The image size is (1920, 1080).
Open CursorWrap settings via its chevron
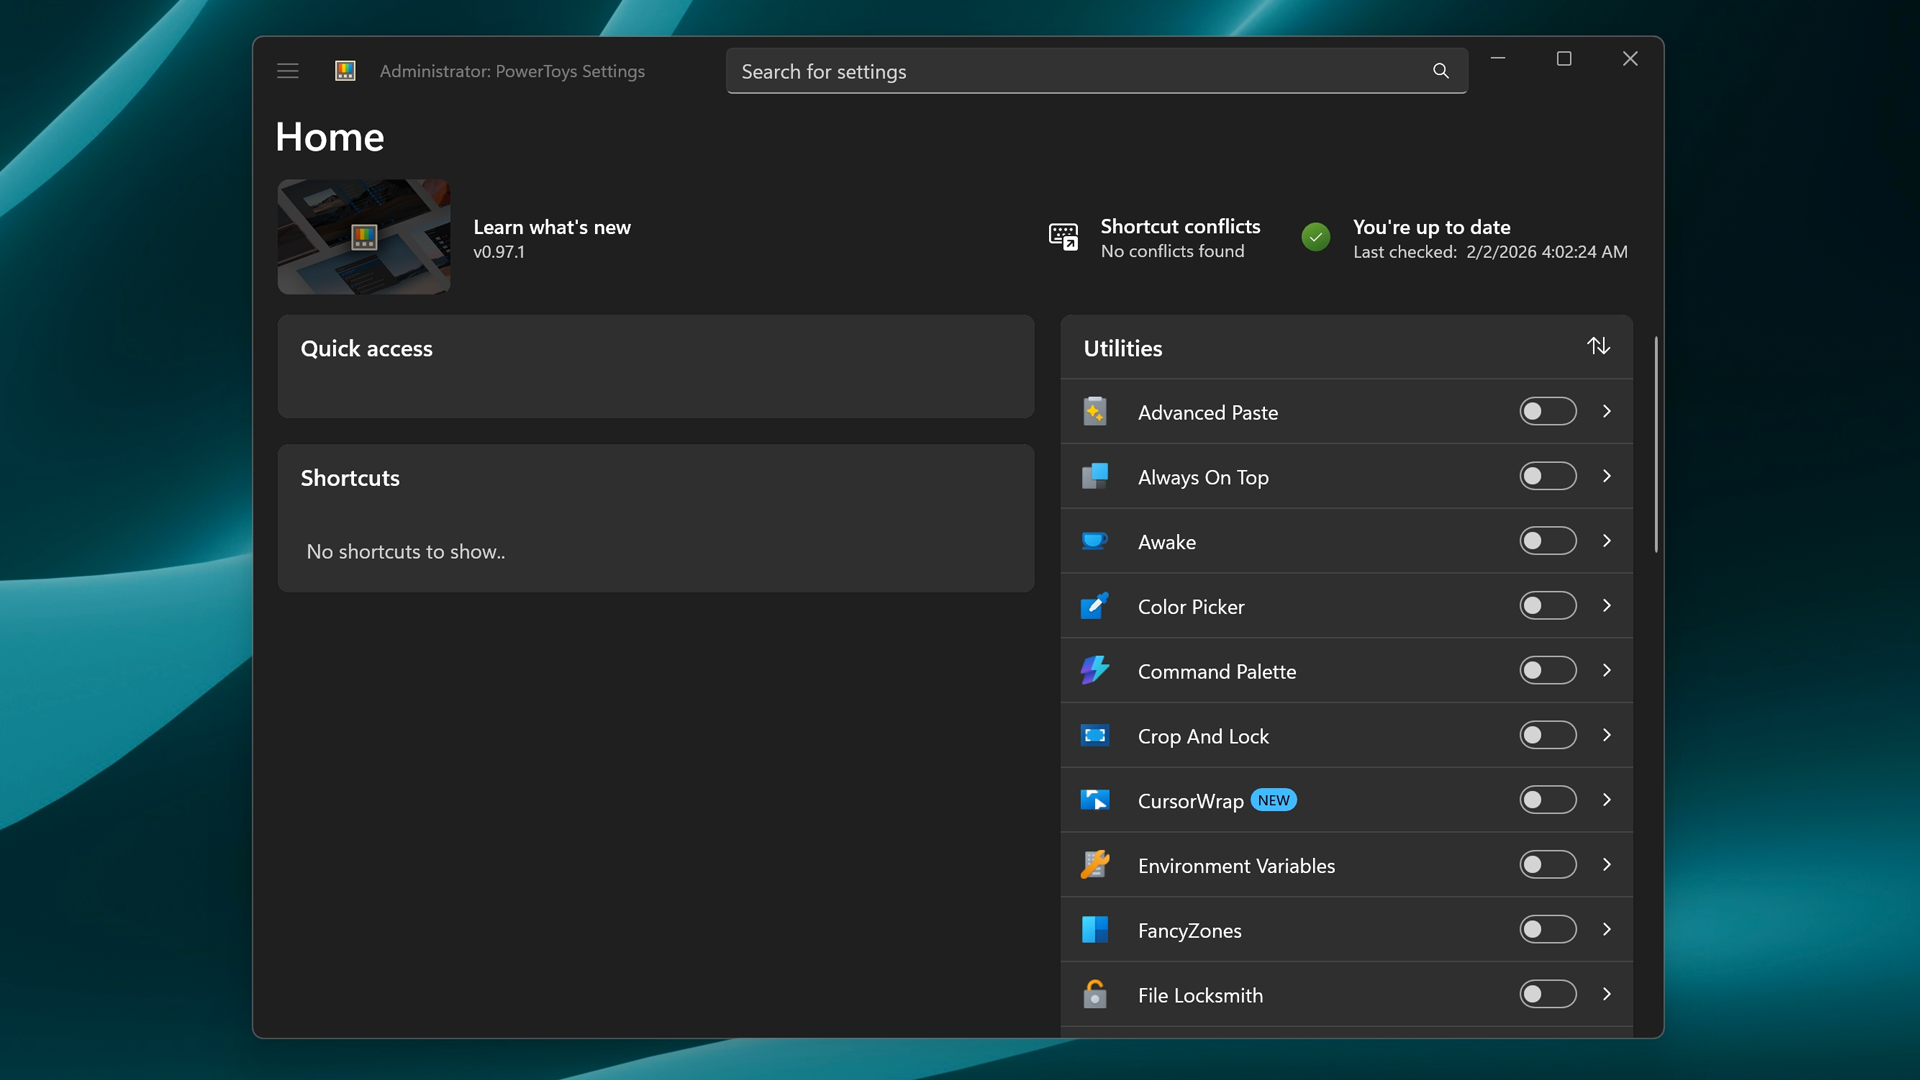click(x=1606, y=800)
